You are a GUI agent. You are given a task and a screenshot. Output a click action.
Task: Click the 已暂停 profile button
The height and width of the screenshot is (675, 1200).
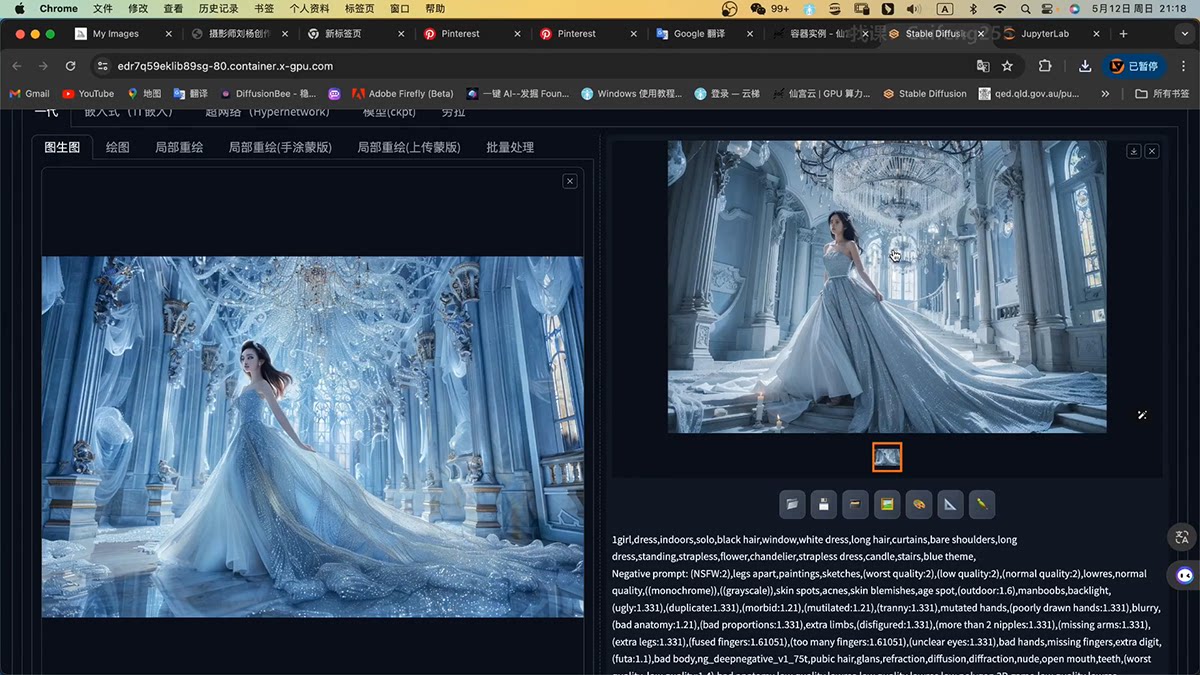click(x=1134, y=66)
